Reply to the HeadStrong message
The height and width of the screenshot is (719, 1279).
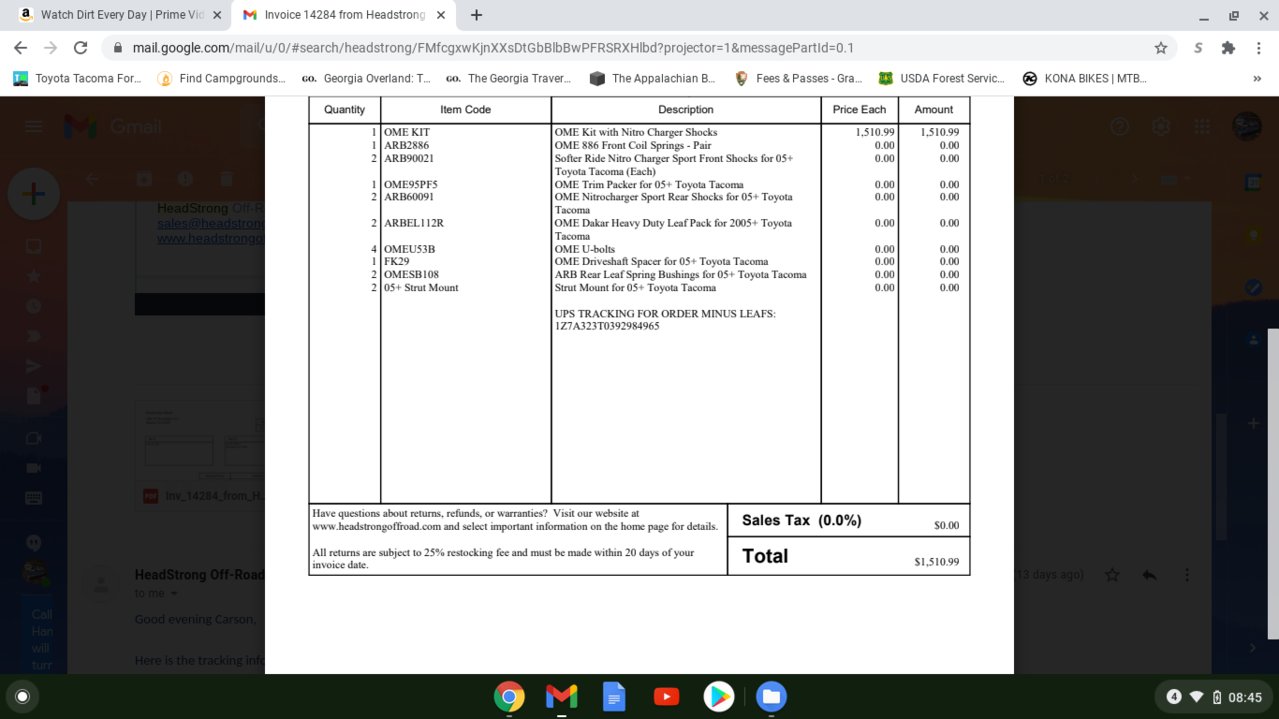click(x=1149, y=575)
